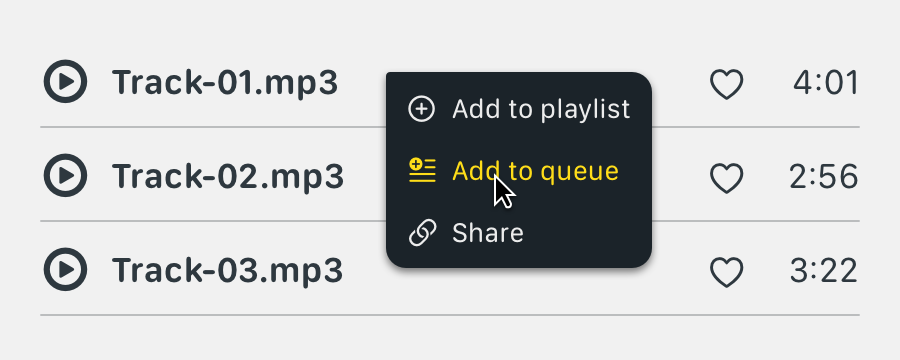Viewport: 900px width, 360px height.
Task: Choose the Add to playlist menu entry
Action: point(519,109)
